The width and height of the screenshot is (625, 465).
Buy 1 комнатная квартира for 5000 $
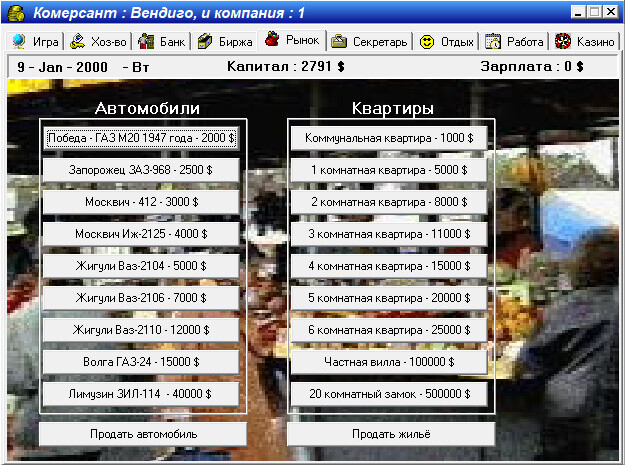[x=389, y=170]
